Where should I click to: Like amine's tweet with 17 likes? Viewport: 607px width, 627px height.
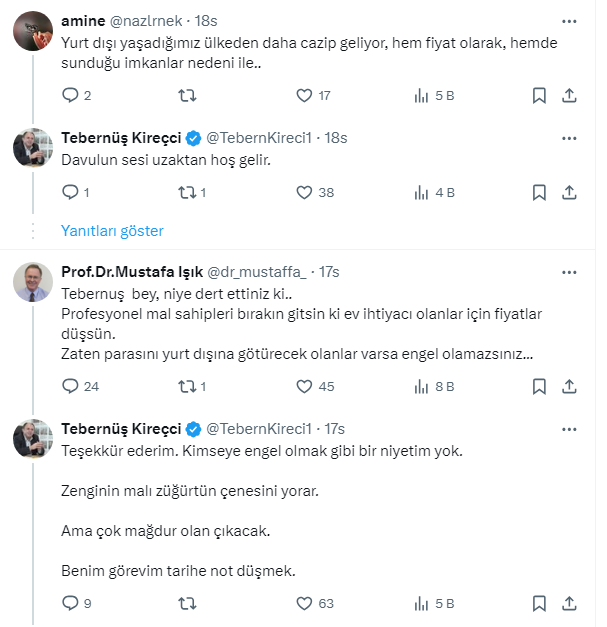click(305, 96)
